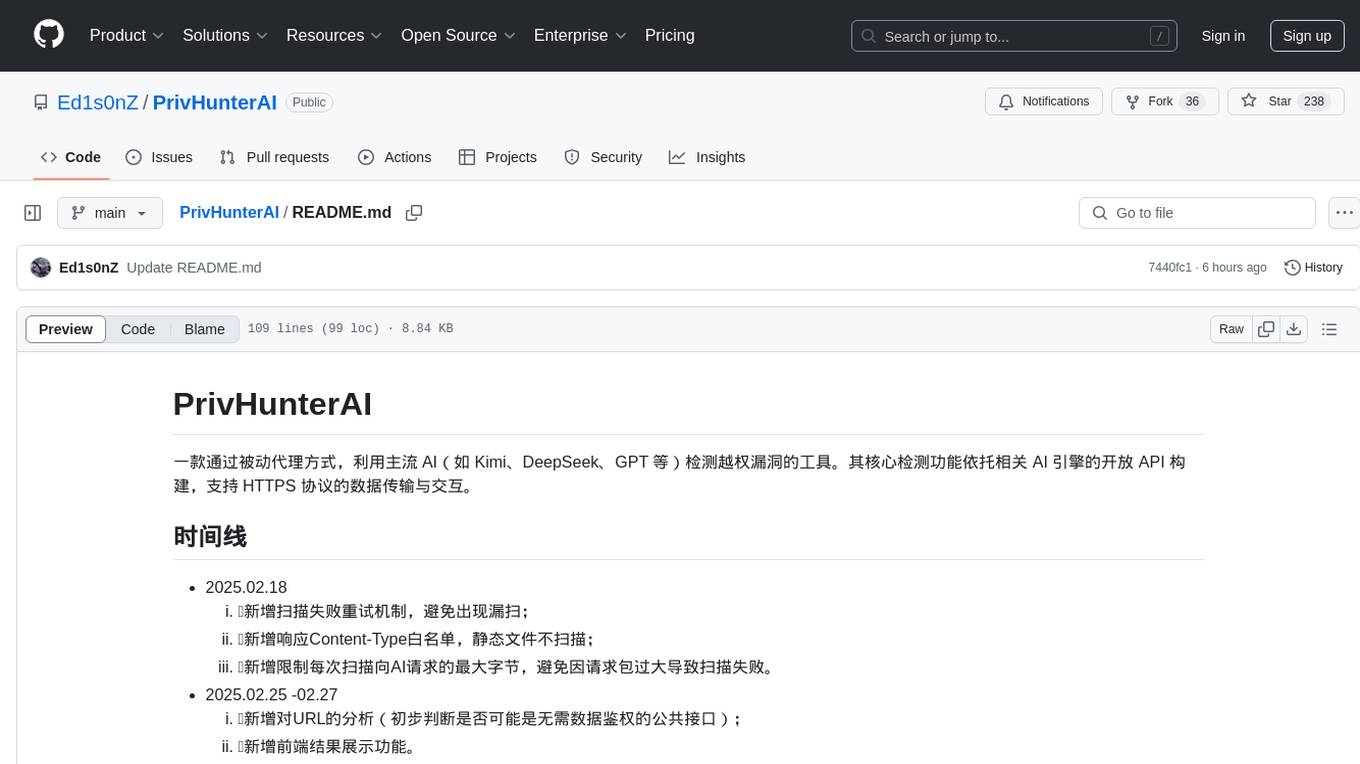Expand the Solutions menu
The height and width of the screenshot is (764, 1360).
(225, 35)
